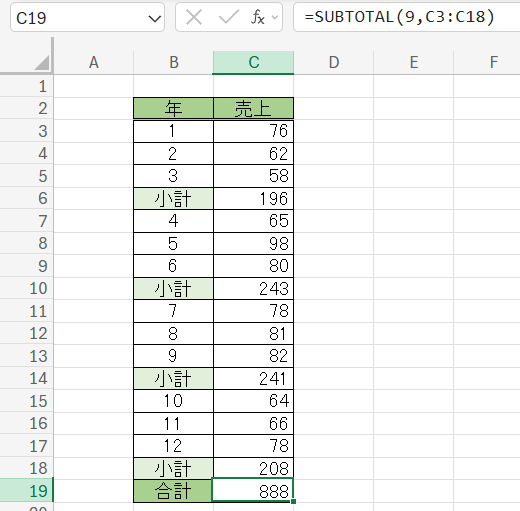The width and height of the screenshot is (520, 511).
Task: Select year cell 11 in column B
Action: (173, 424)
